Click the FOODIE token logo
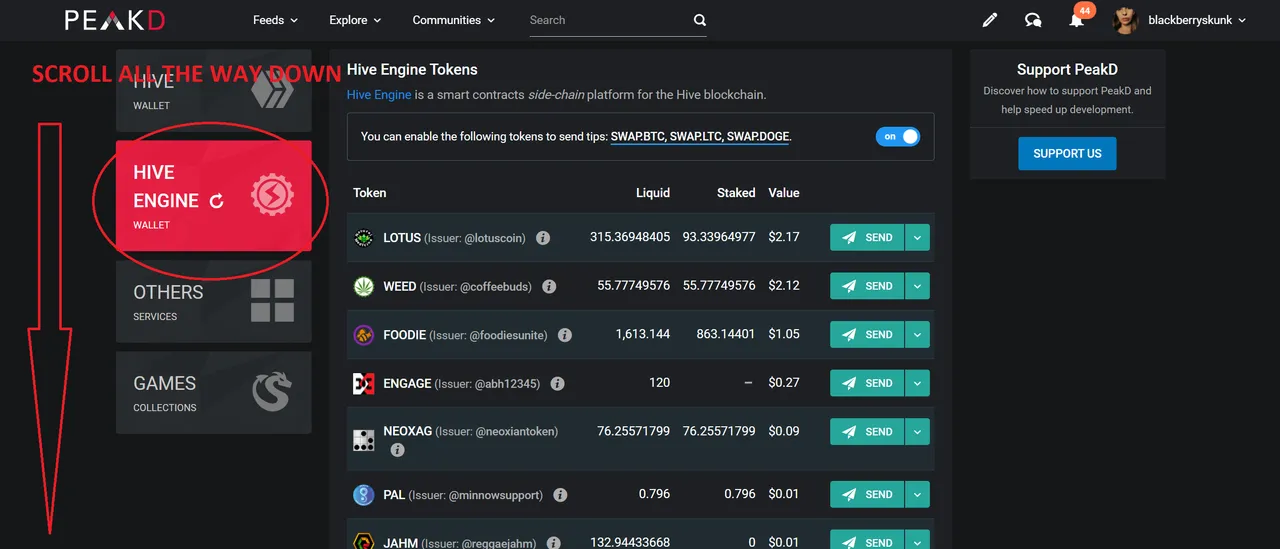Image resolution: width=1280 pixels, height=549 pixels. (363, 335)
